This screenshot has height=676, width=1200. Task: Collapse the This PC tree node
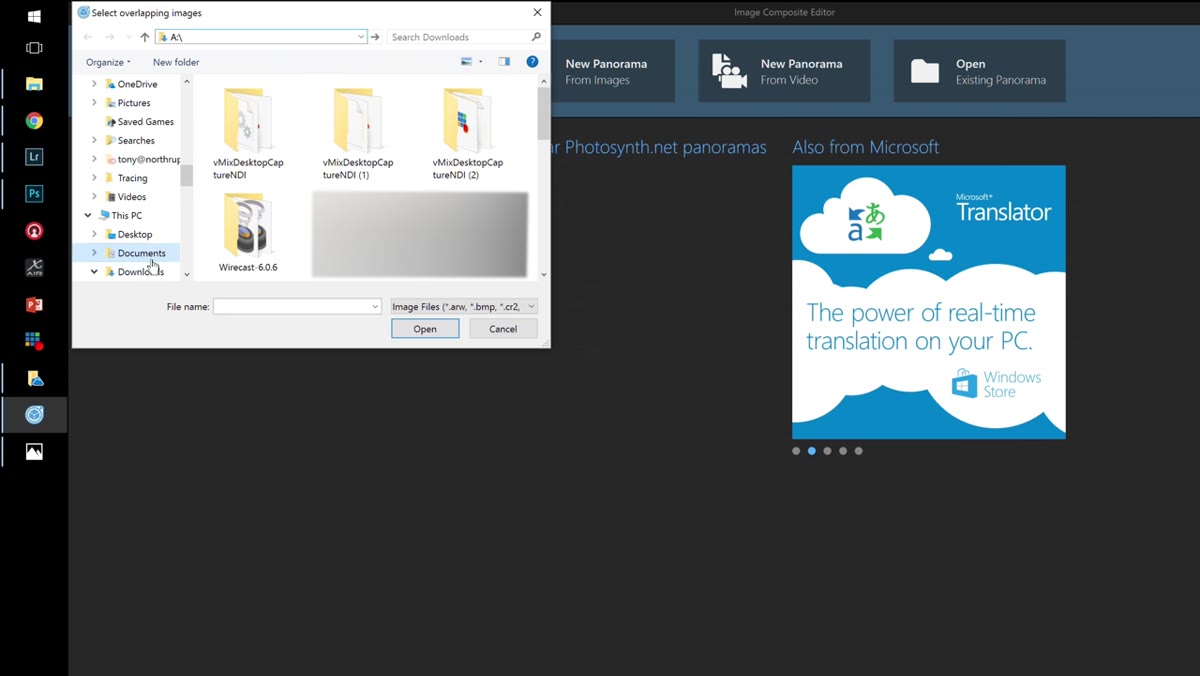(x=88, y=215)
